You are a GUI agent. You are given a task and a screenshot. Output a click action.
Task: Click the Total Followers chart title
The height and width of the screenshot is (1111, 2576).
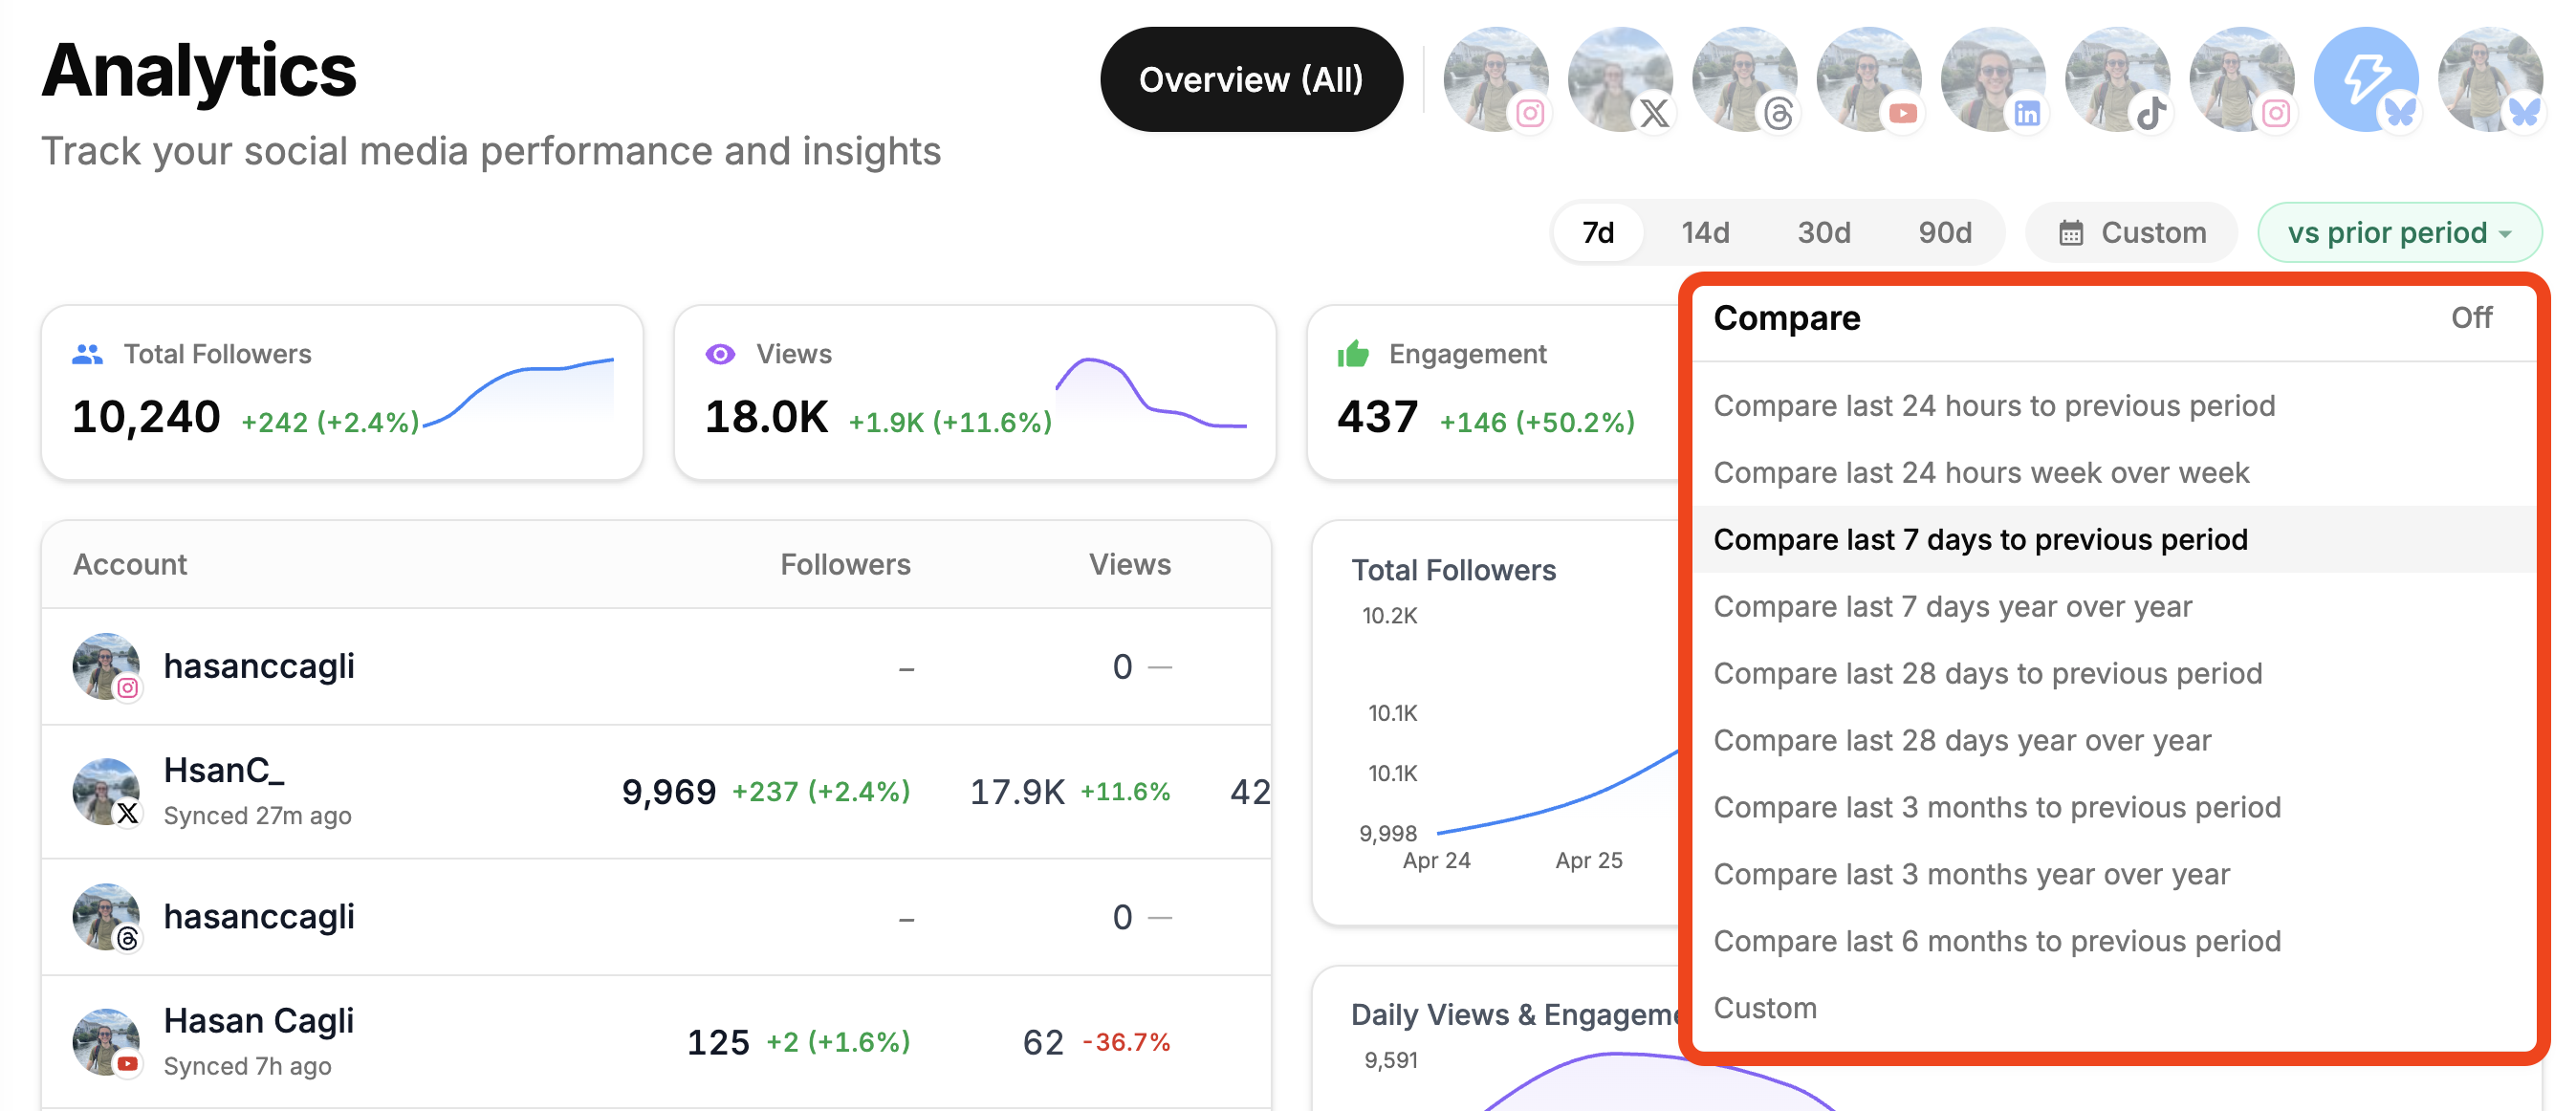click(1454, 571)
